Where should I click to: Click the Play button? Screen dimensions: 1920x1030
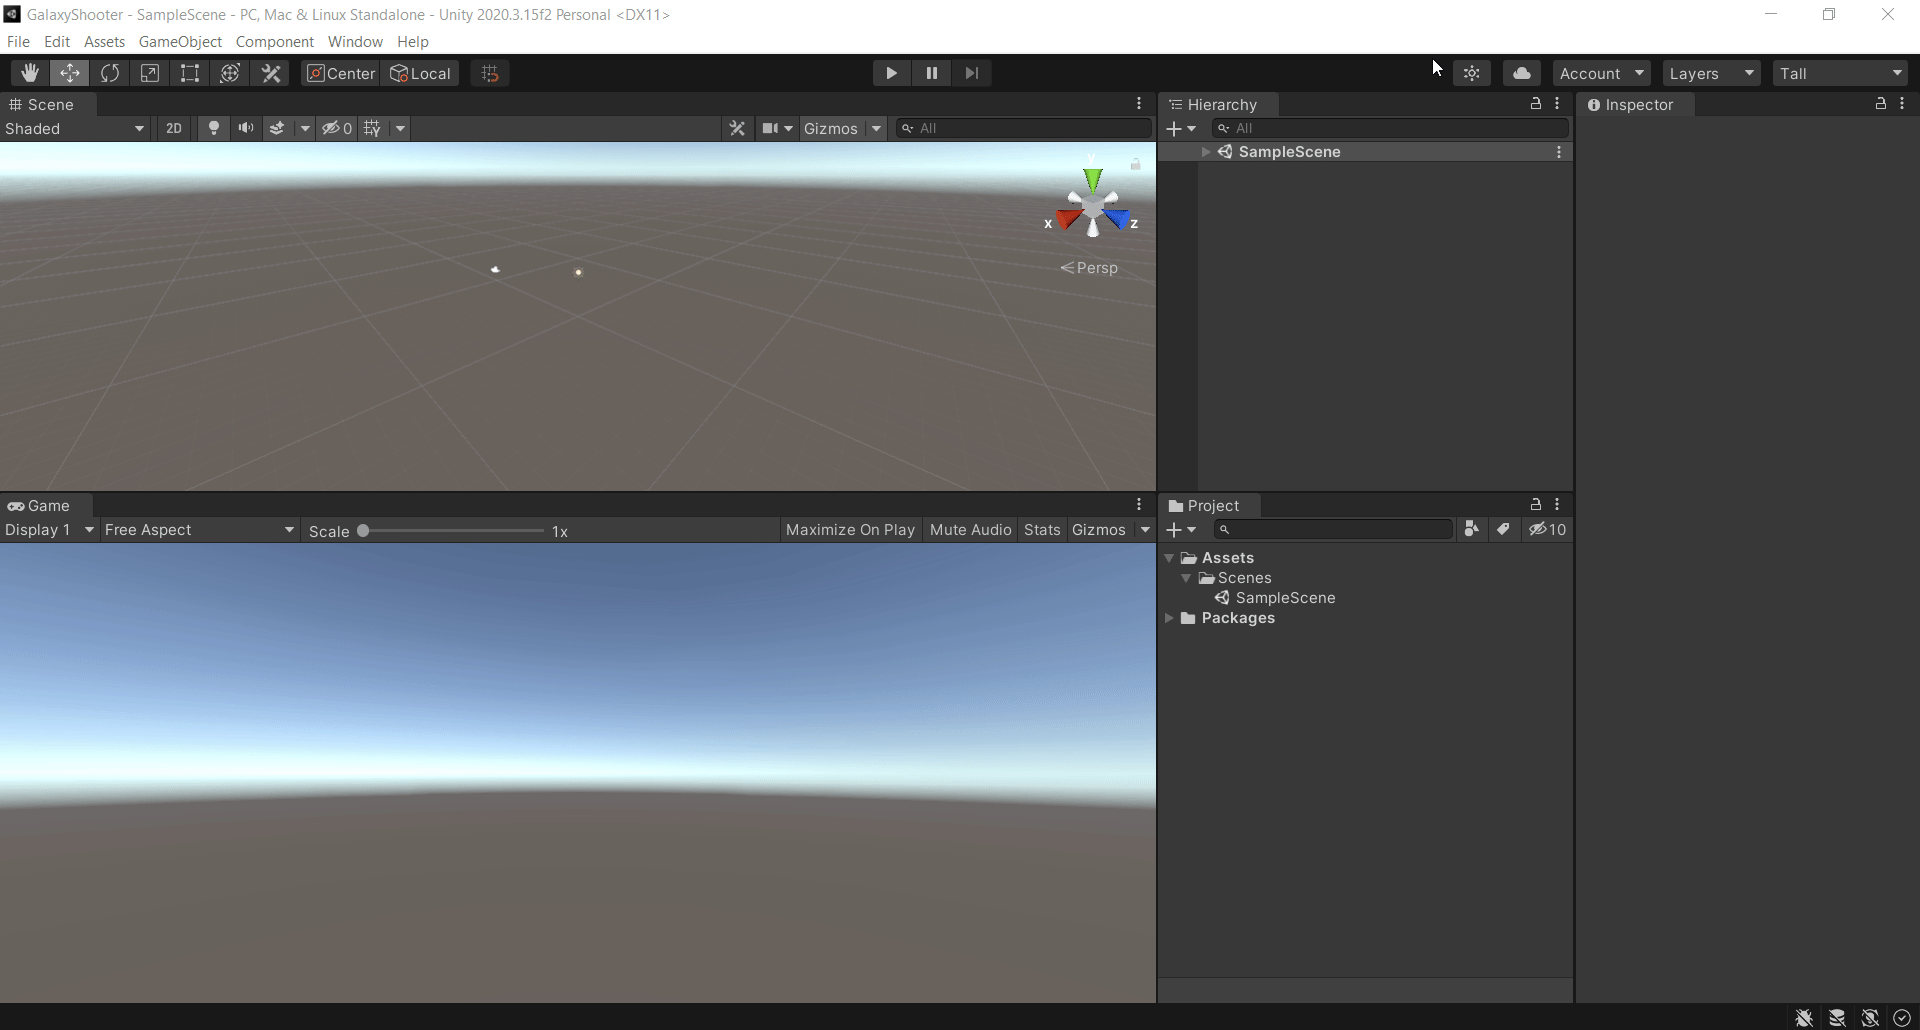[890, 72]
